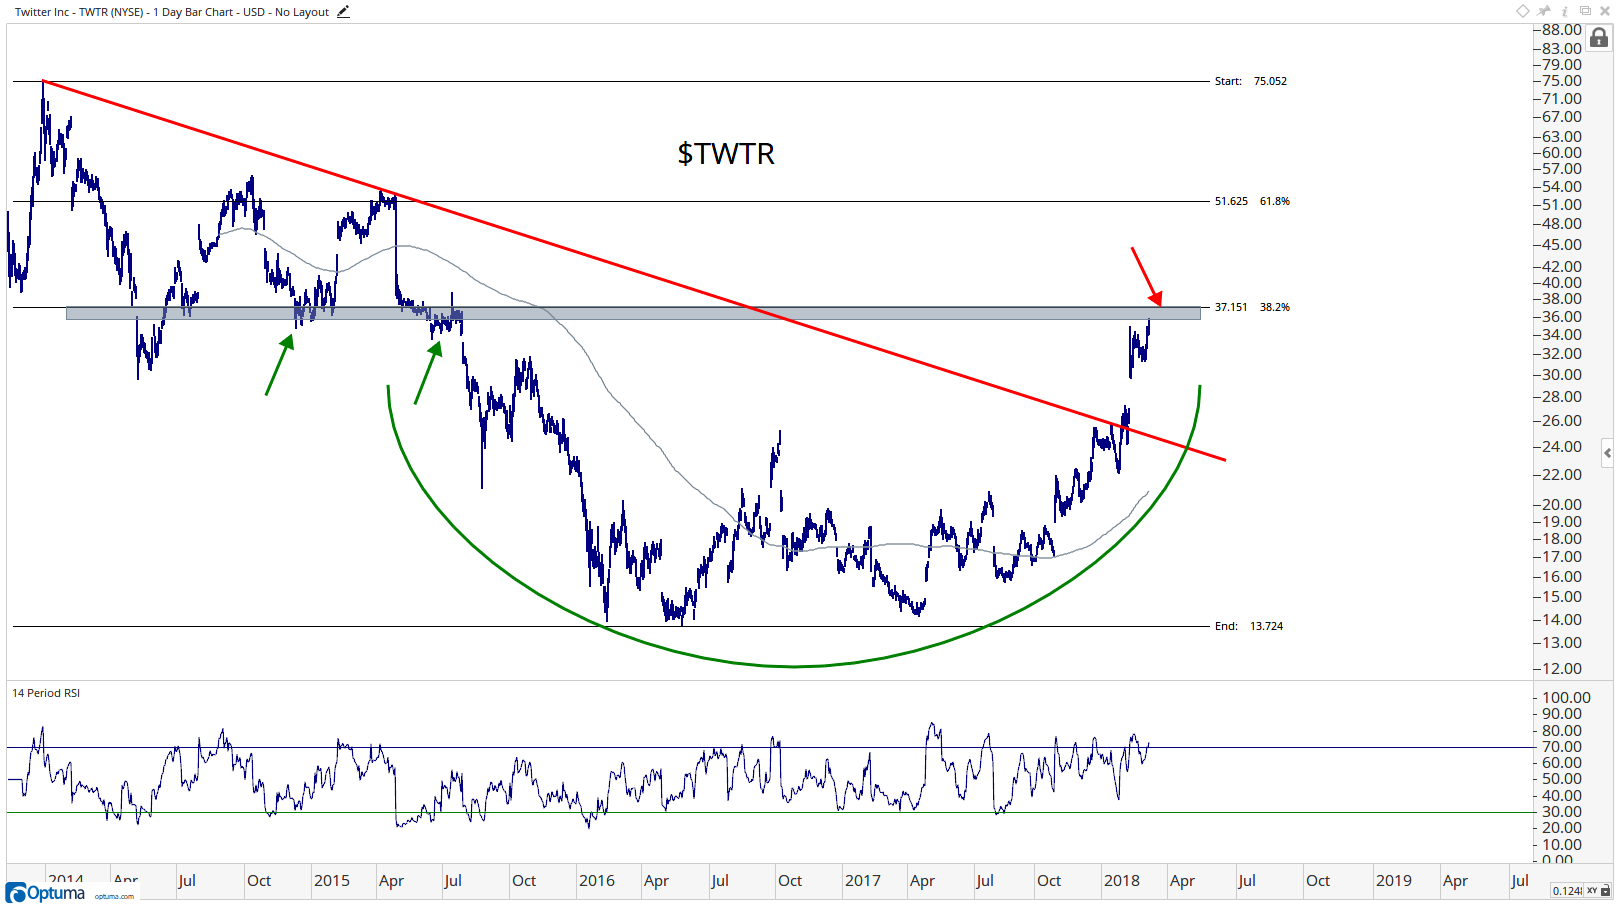Click the 70.00 value on the RSI scale
This screenshot has height=907, width=1620.
(1562, 747)
